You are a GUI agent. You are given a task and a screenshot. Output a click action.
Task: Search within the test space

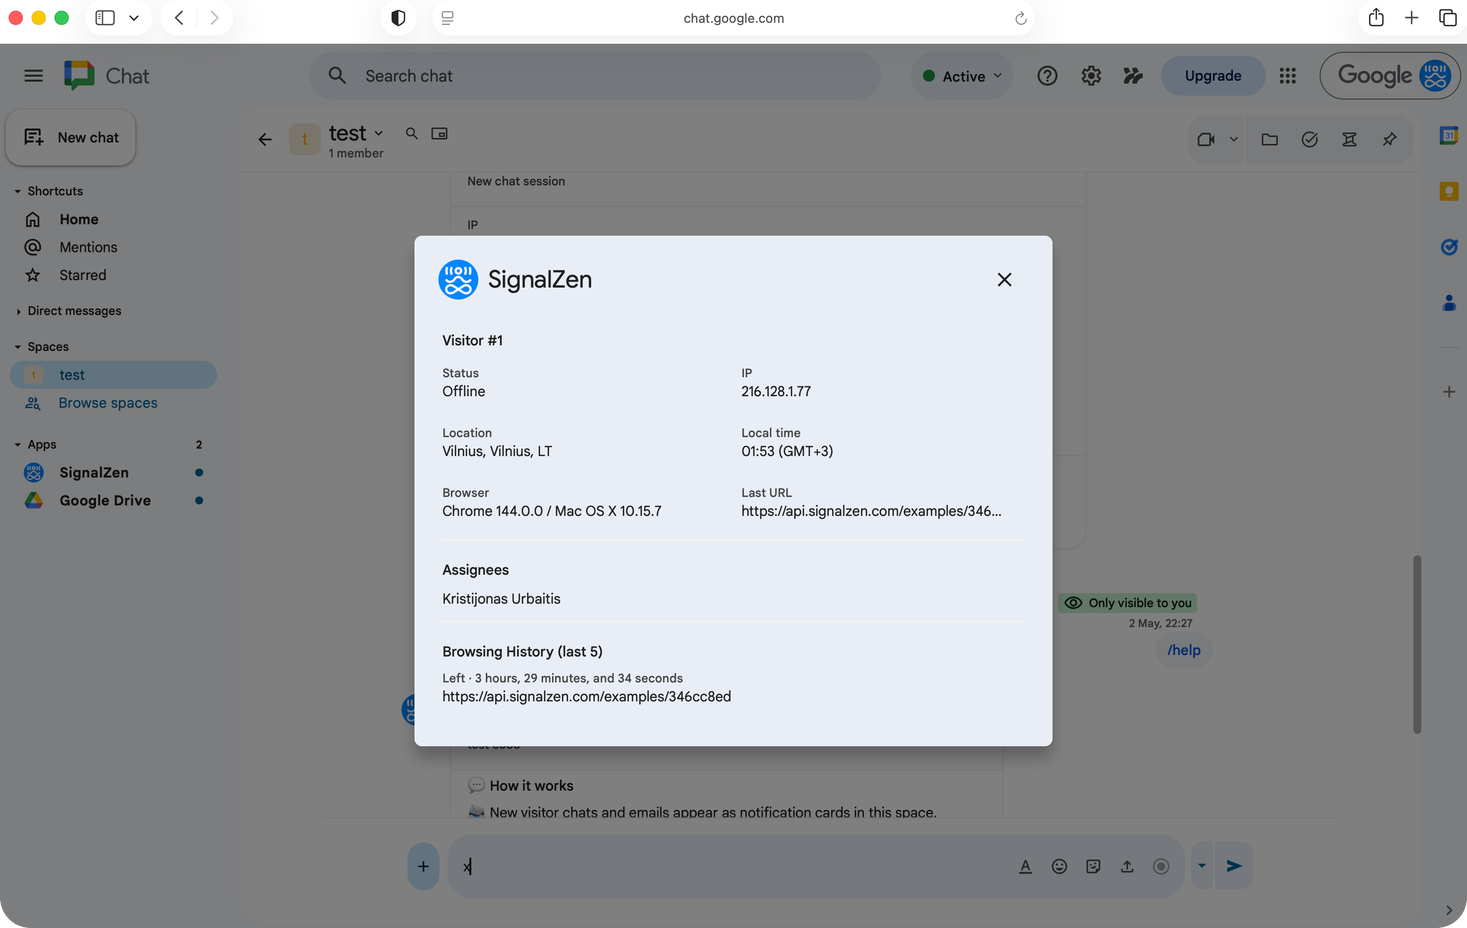(x=411, y=133)
